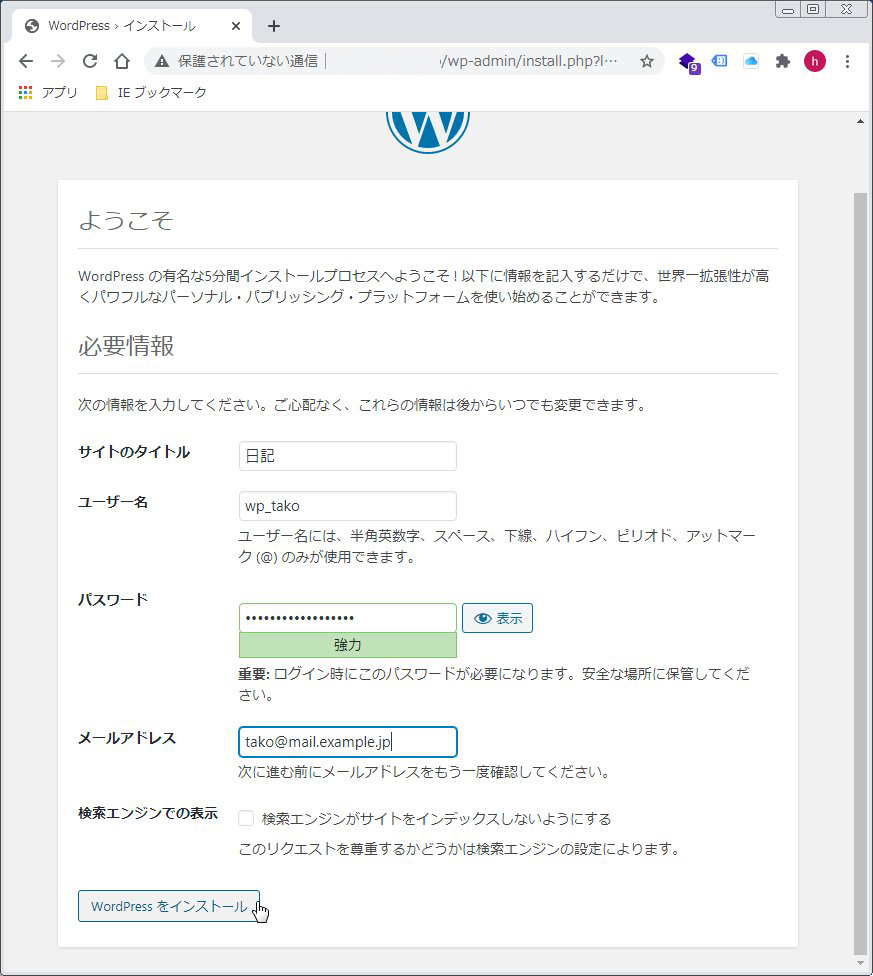Click the browser forward arrow
873x976 pixels.
point(58,61)
